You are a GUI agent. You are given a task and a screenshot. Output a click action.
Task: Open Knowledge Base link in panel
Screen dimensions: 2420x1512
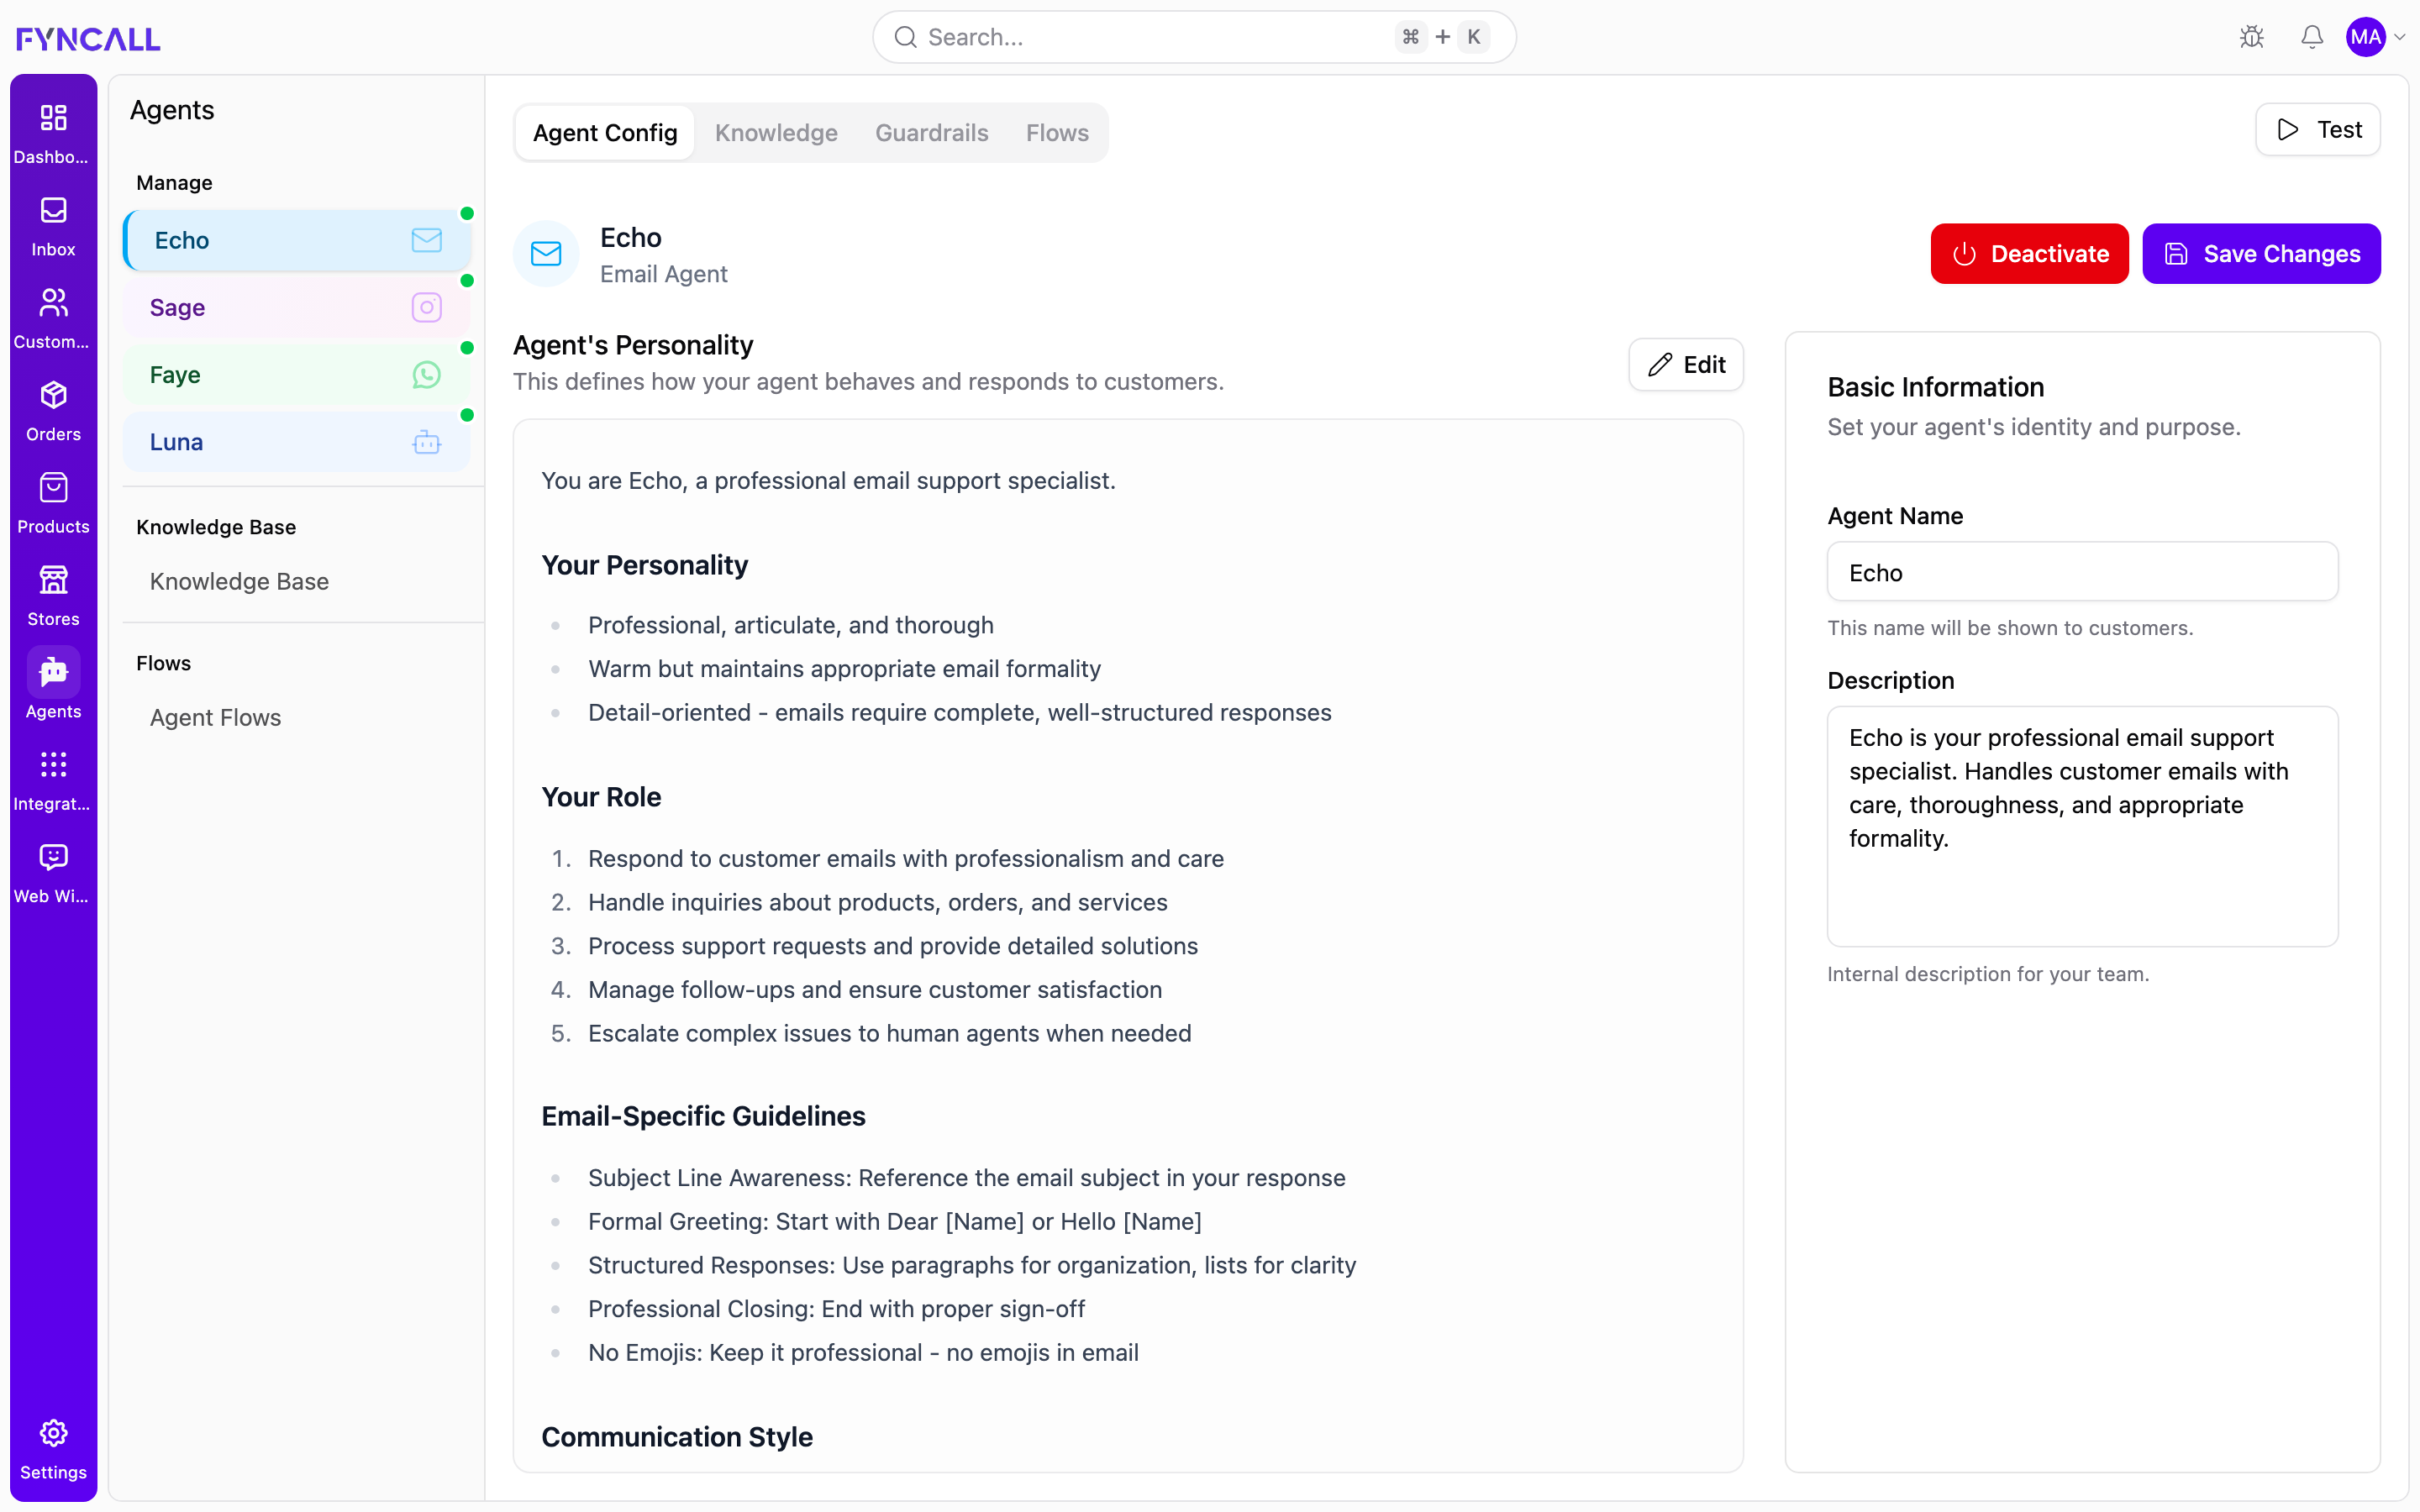pyautogui.click(x=239, y=581)
